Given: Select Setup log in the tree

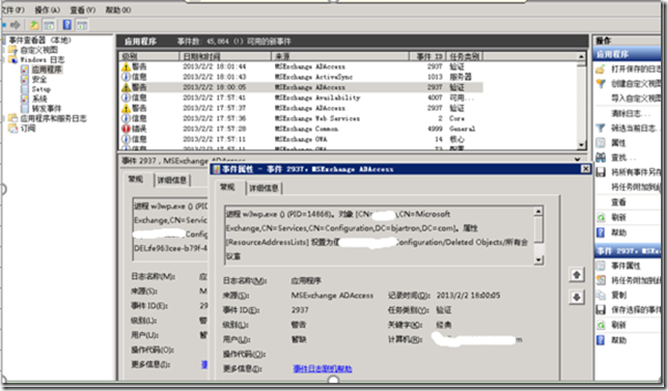Looking at the screenshot, I should point(41,89).
